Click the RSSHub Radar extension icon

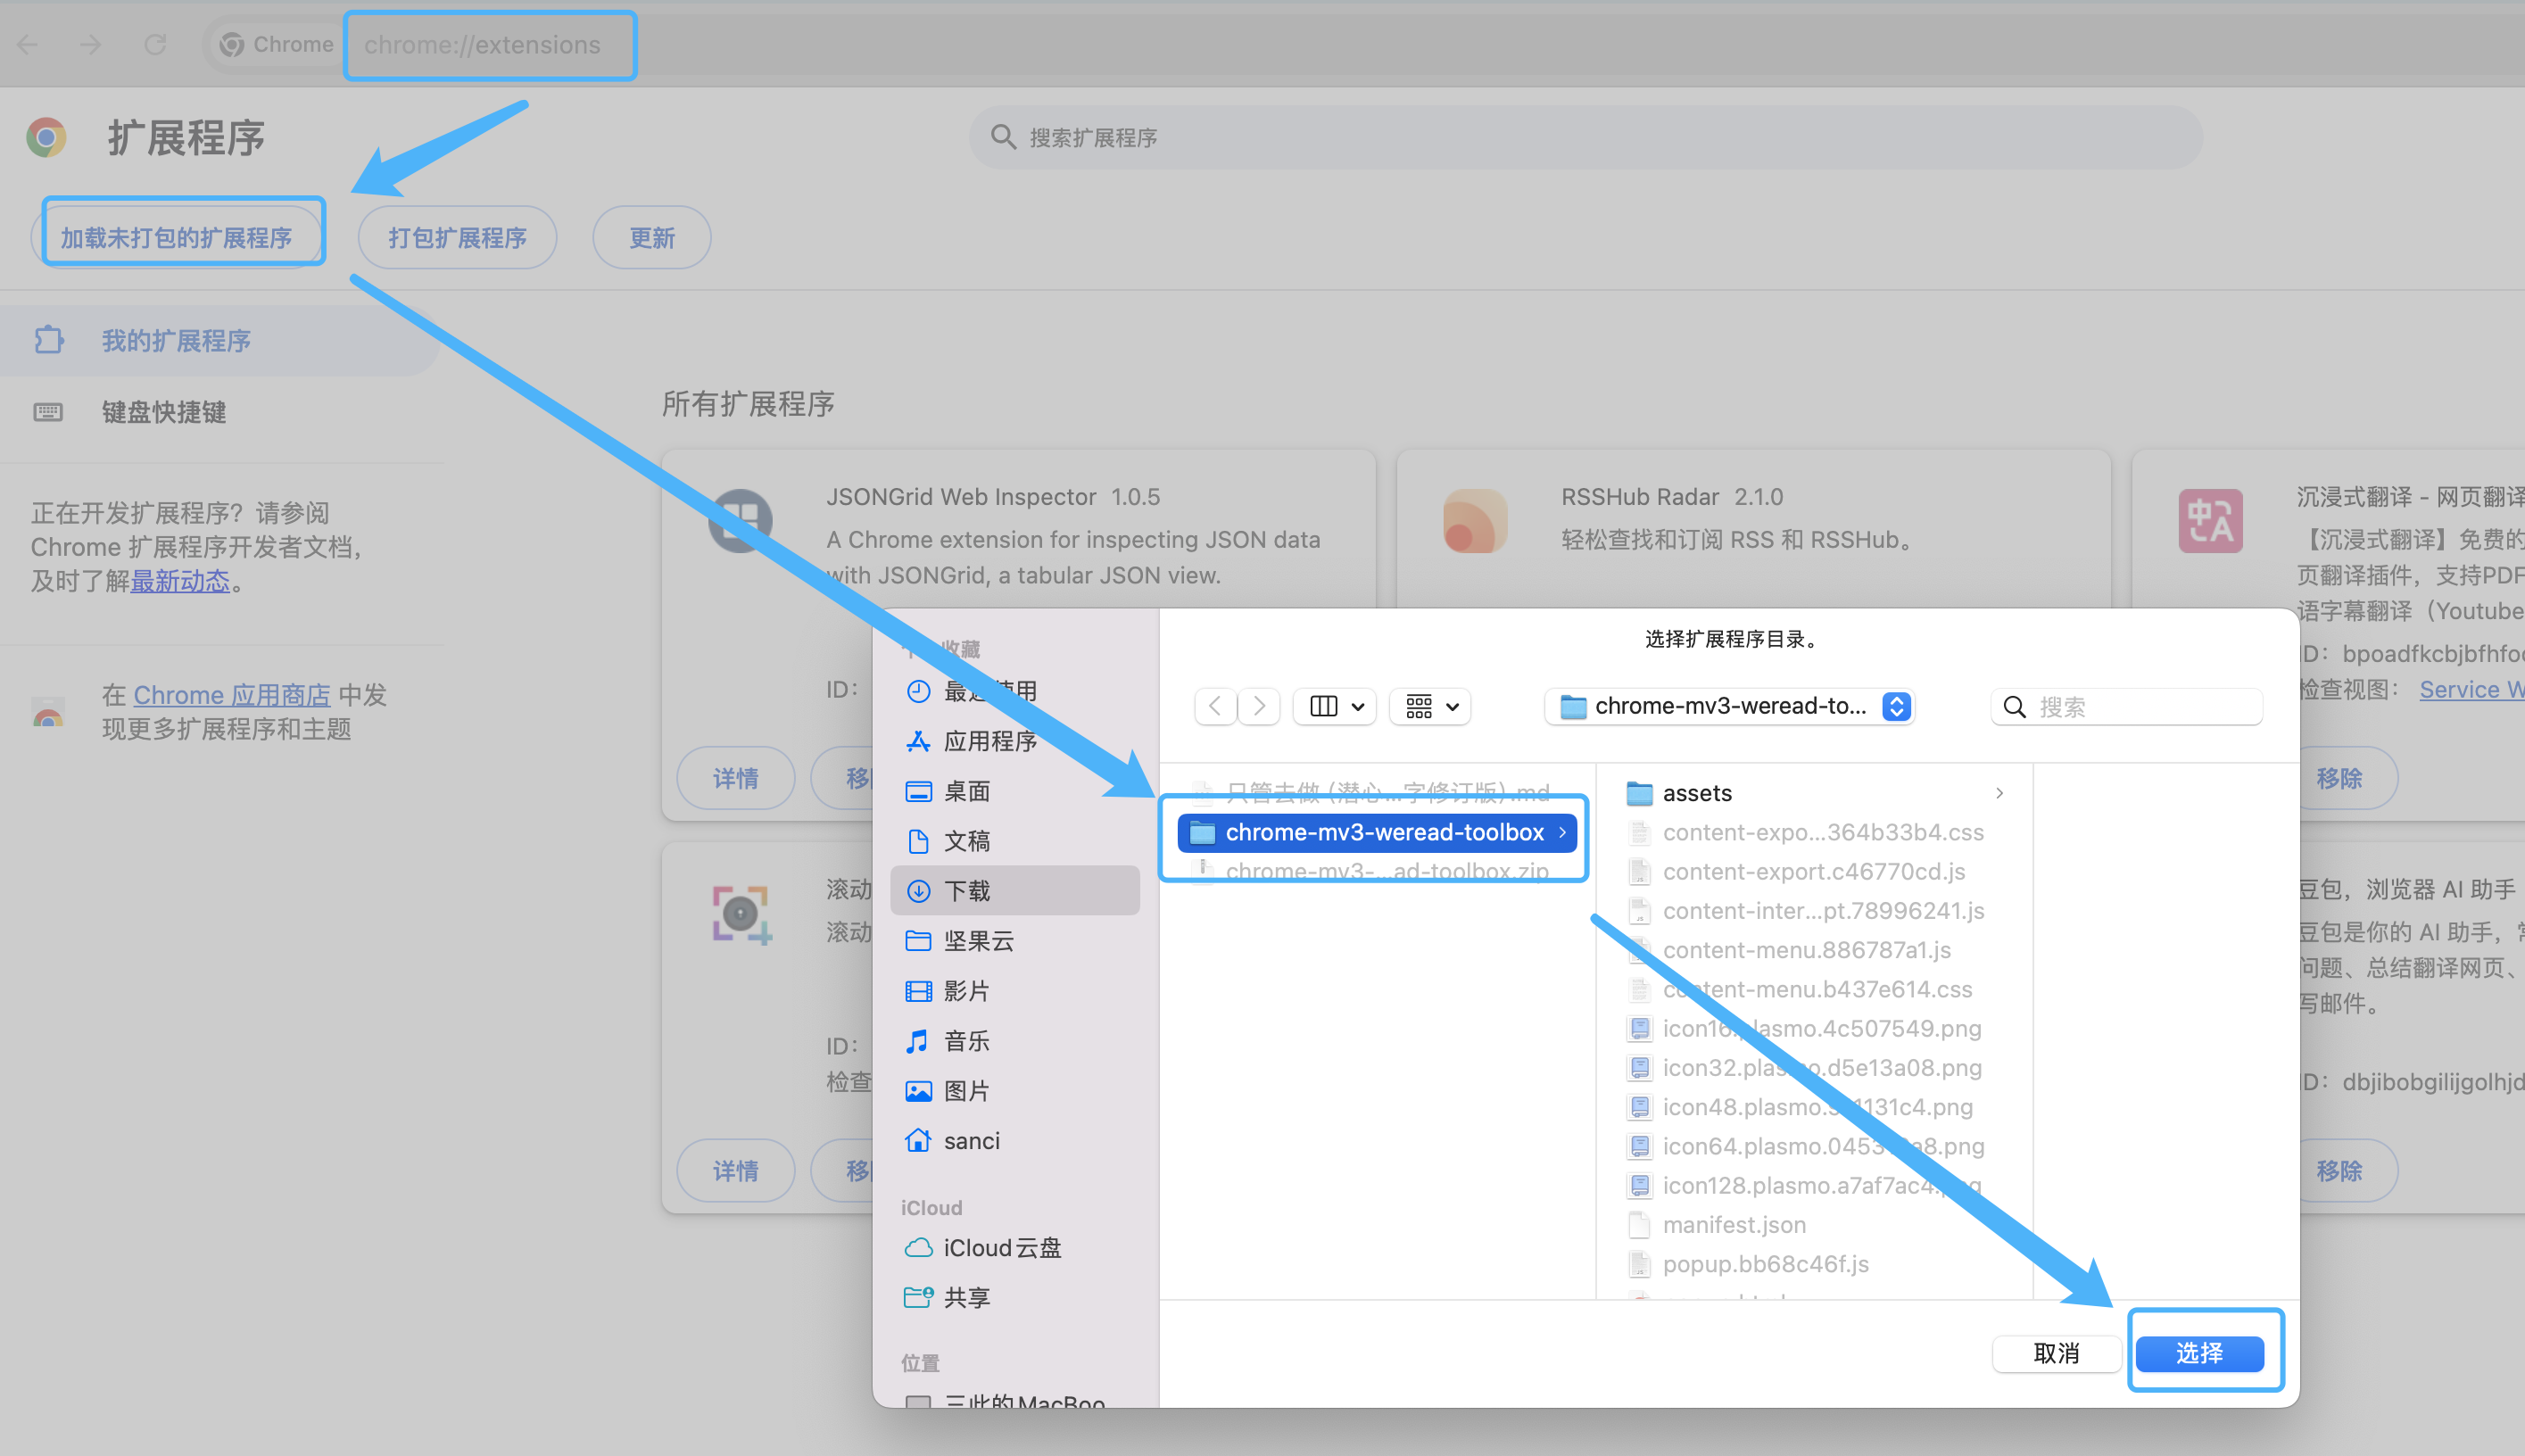1475,520
